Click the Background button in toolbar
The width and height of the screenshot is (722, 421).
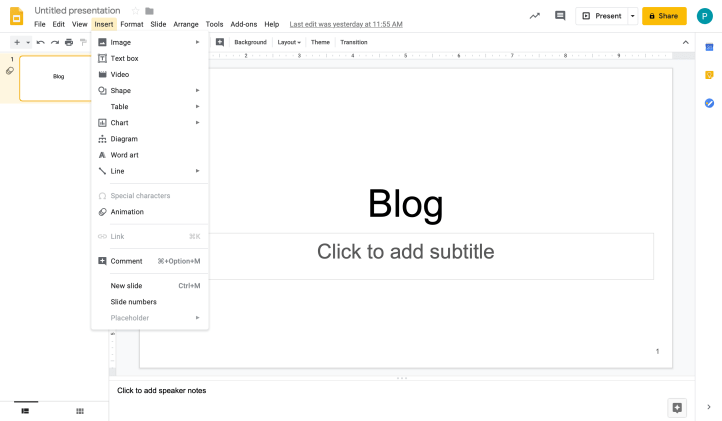click(250, 42)
